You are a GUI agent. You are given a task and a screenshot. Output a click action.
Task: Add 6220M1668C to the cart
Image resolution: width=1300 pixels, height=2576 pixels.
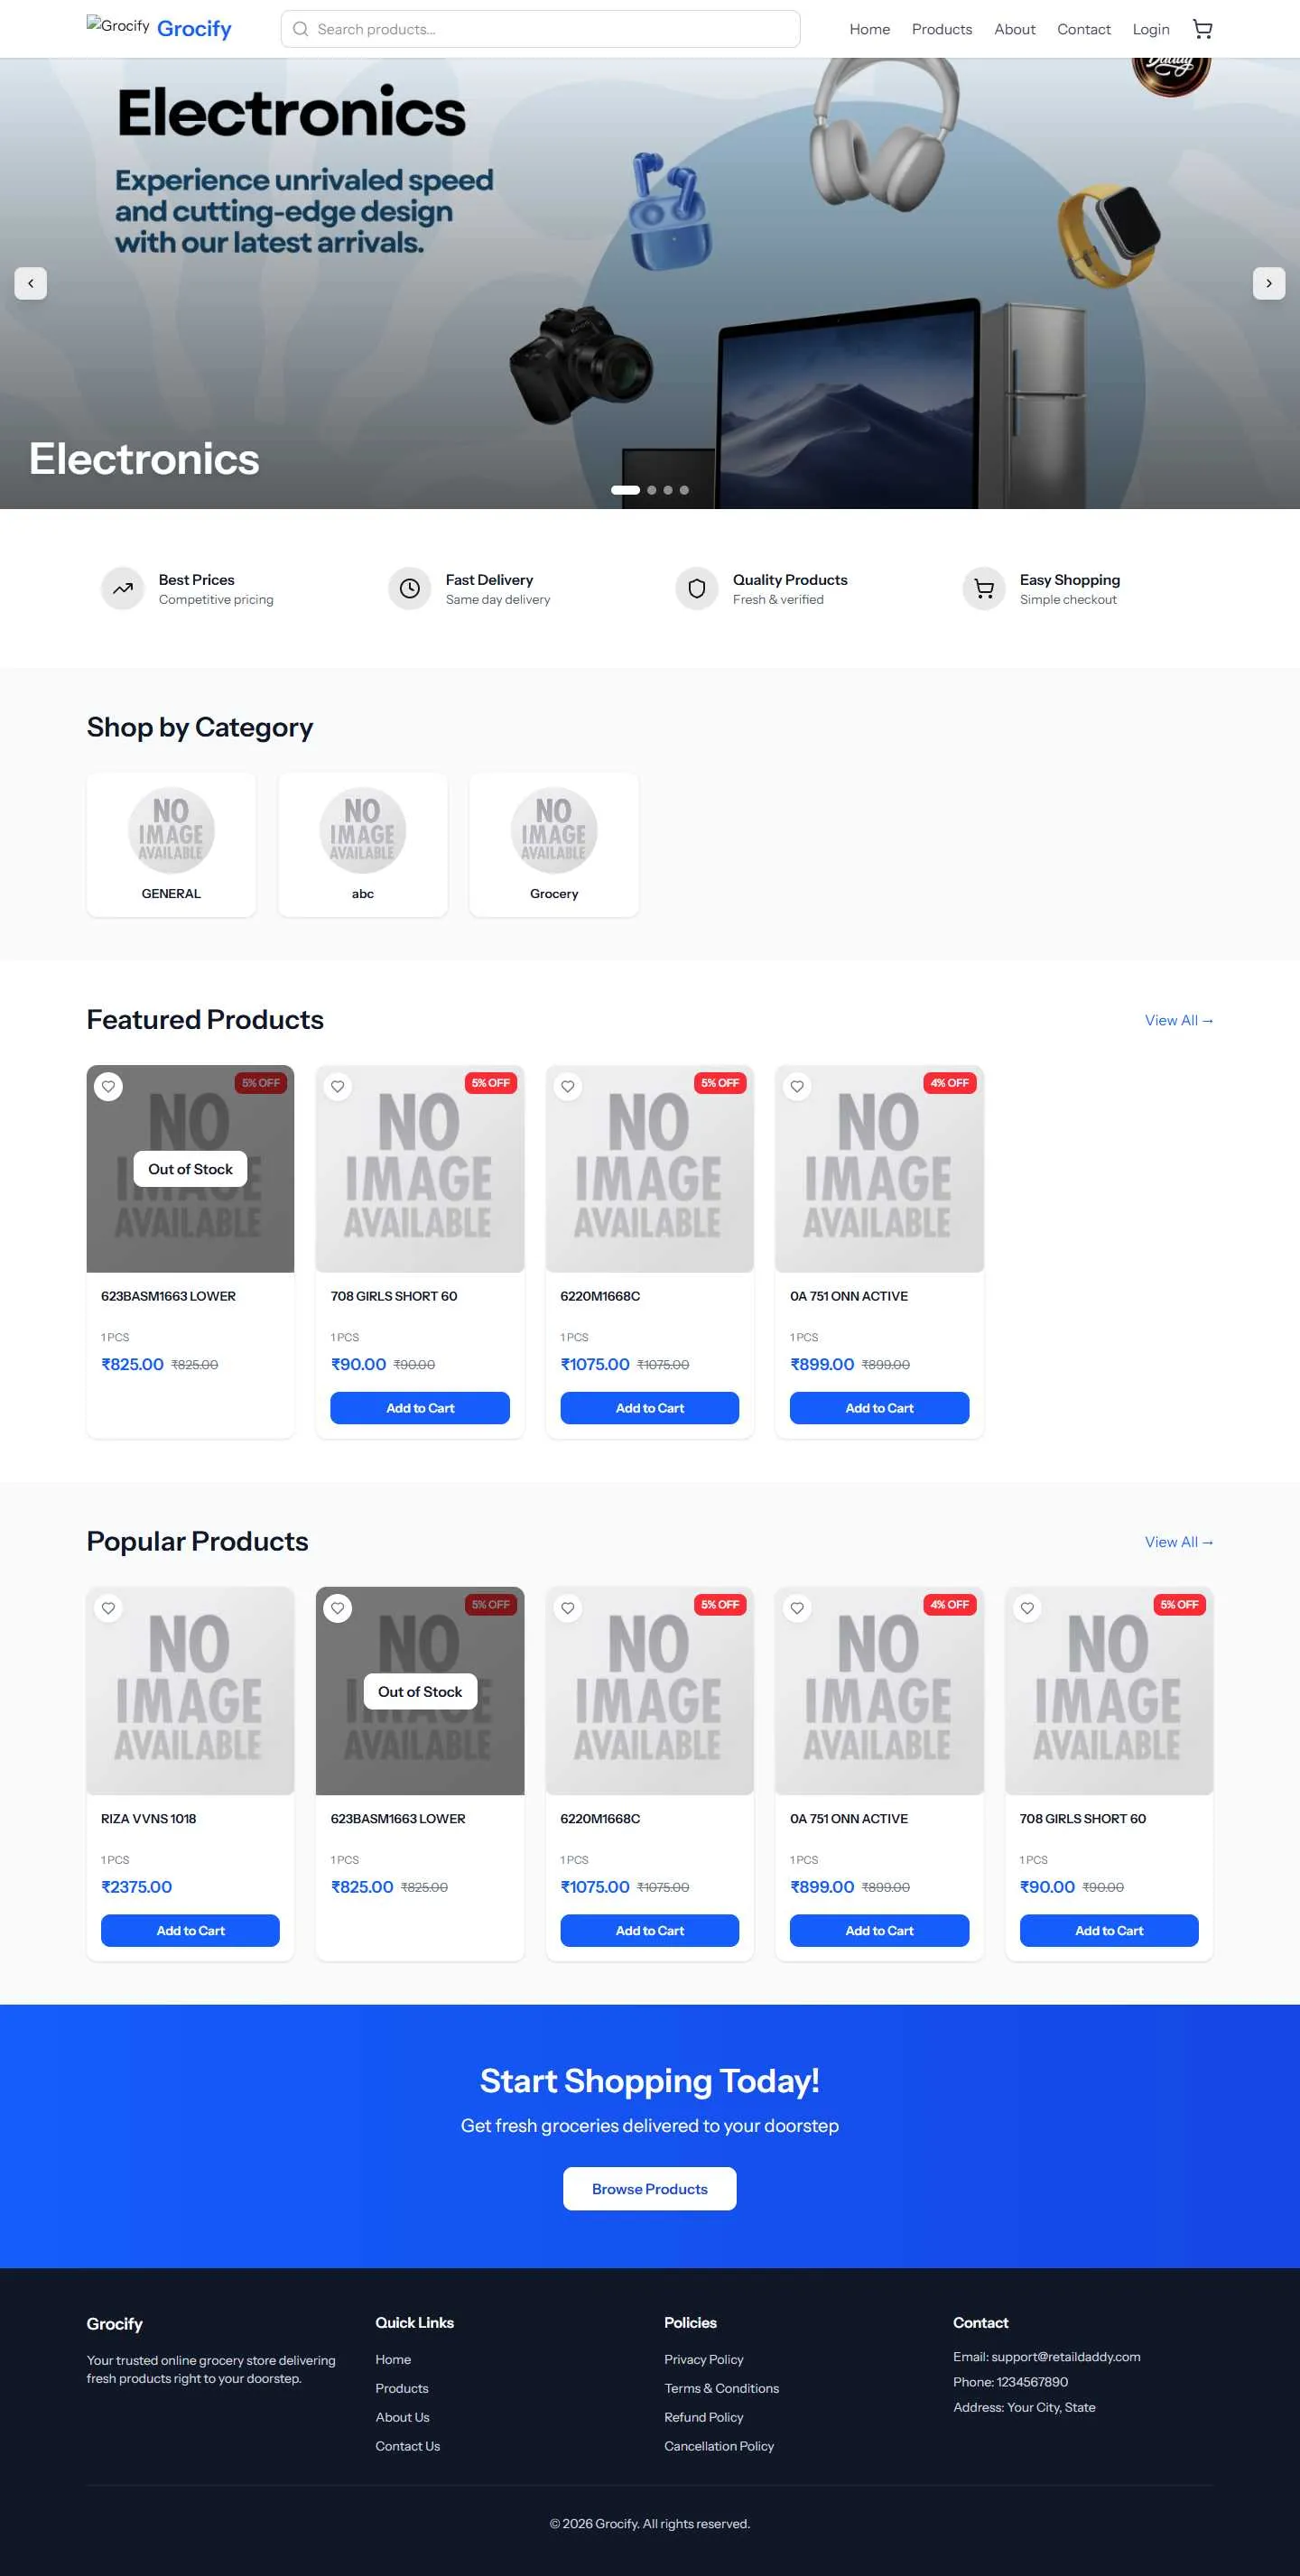pos(649,1407)
